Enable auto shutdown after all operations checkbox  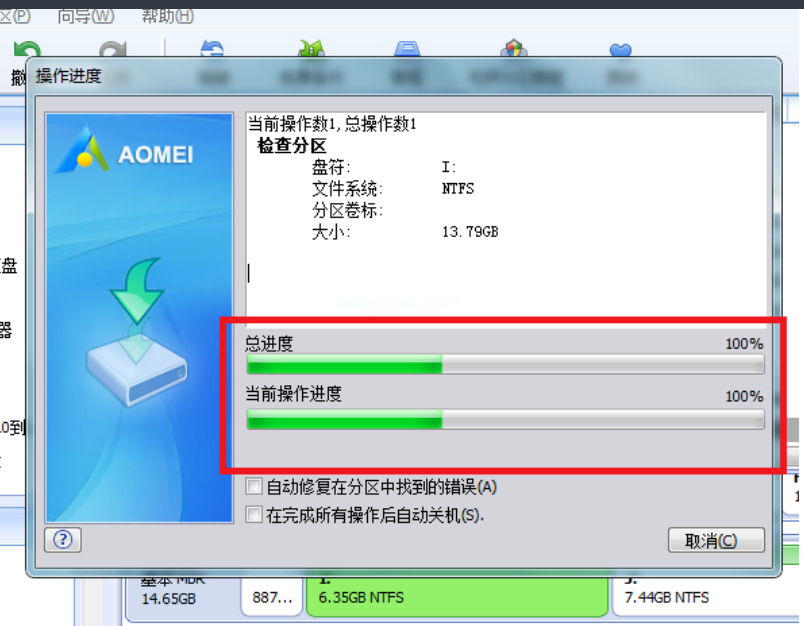pyautogui.click(x=254, y=514)
